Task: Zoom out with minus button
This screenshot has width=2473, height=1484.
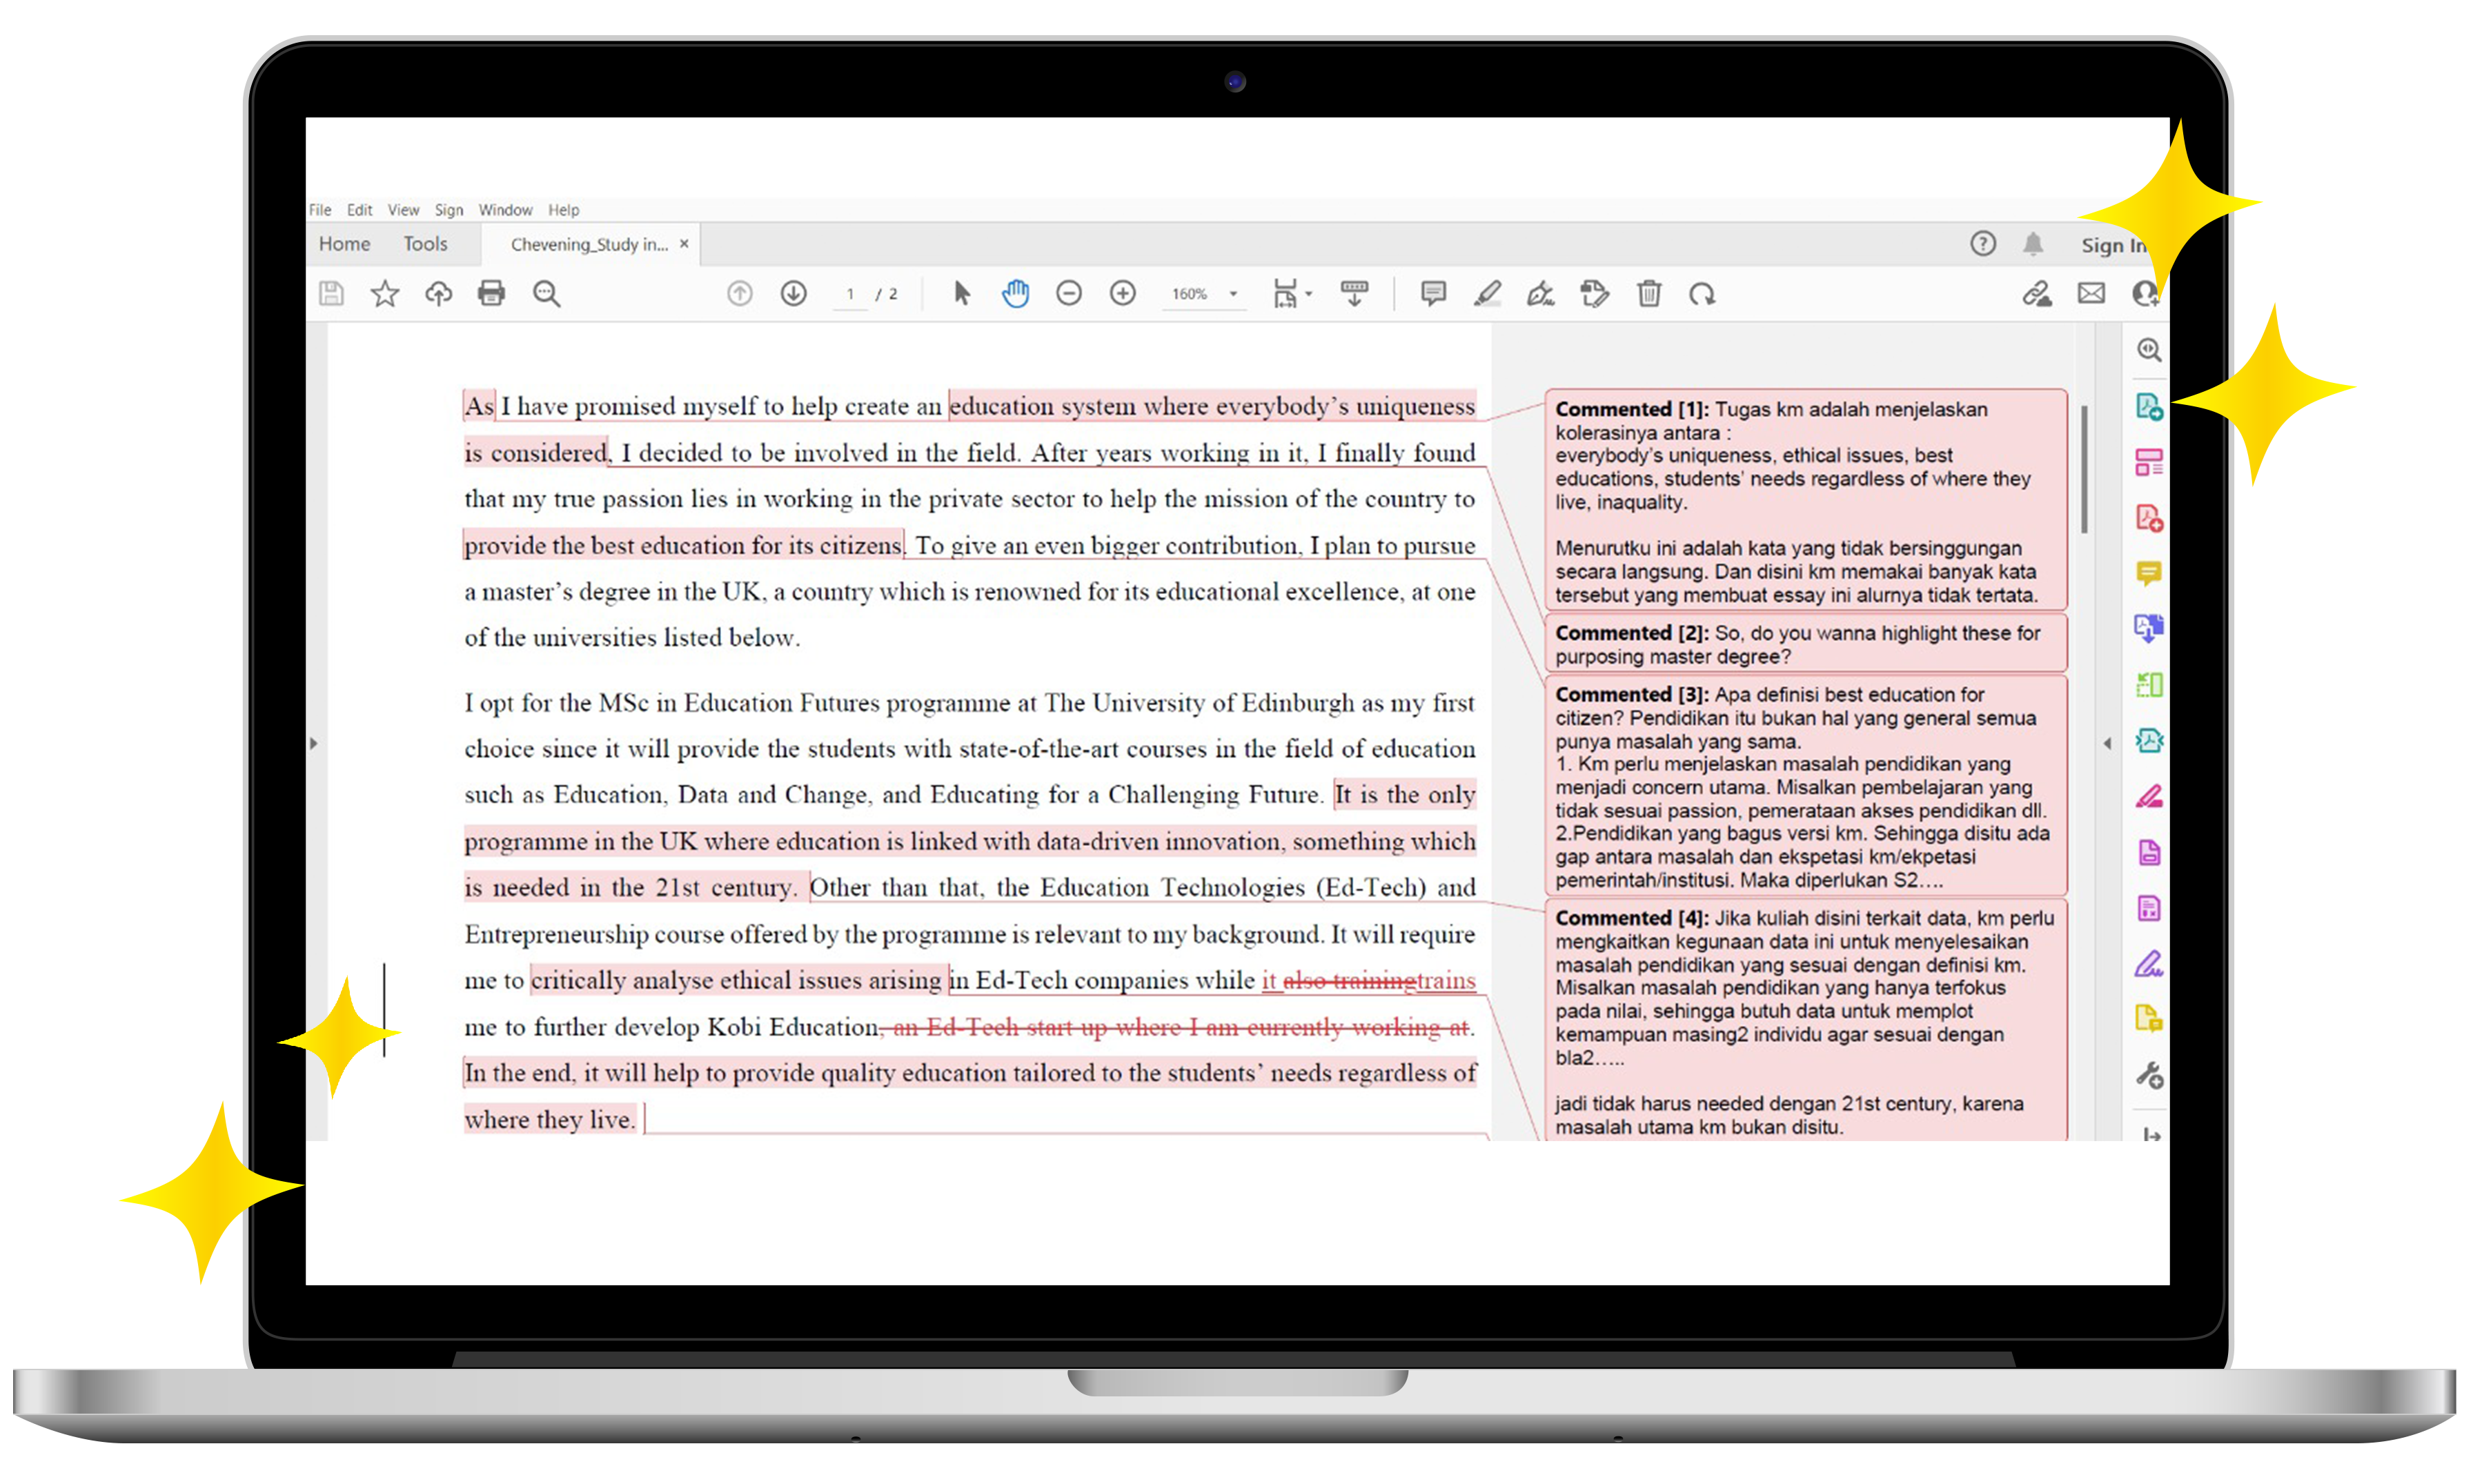Action: [x=1069, y=294]
